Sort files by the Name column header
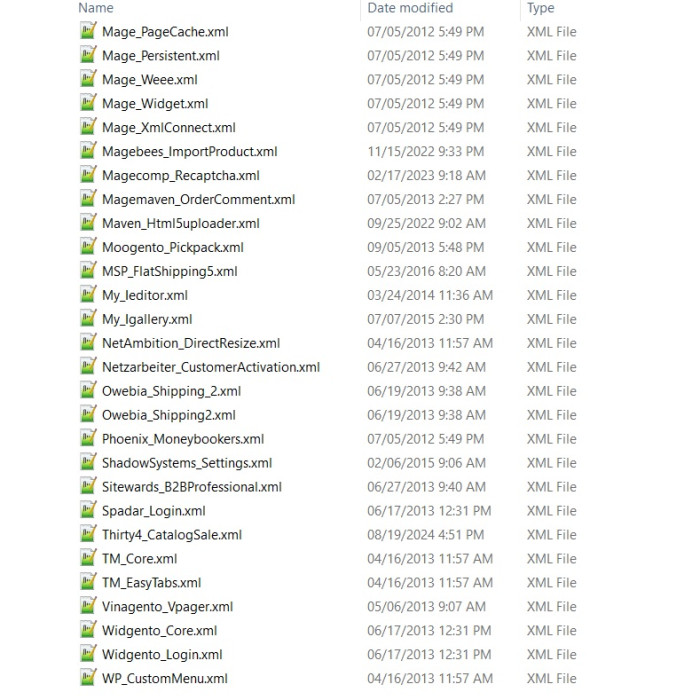Viewport: 700px width, 700px height. 96,8
